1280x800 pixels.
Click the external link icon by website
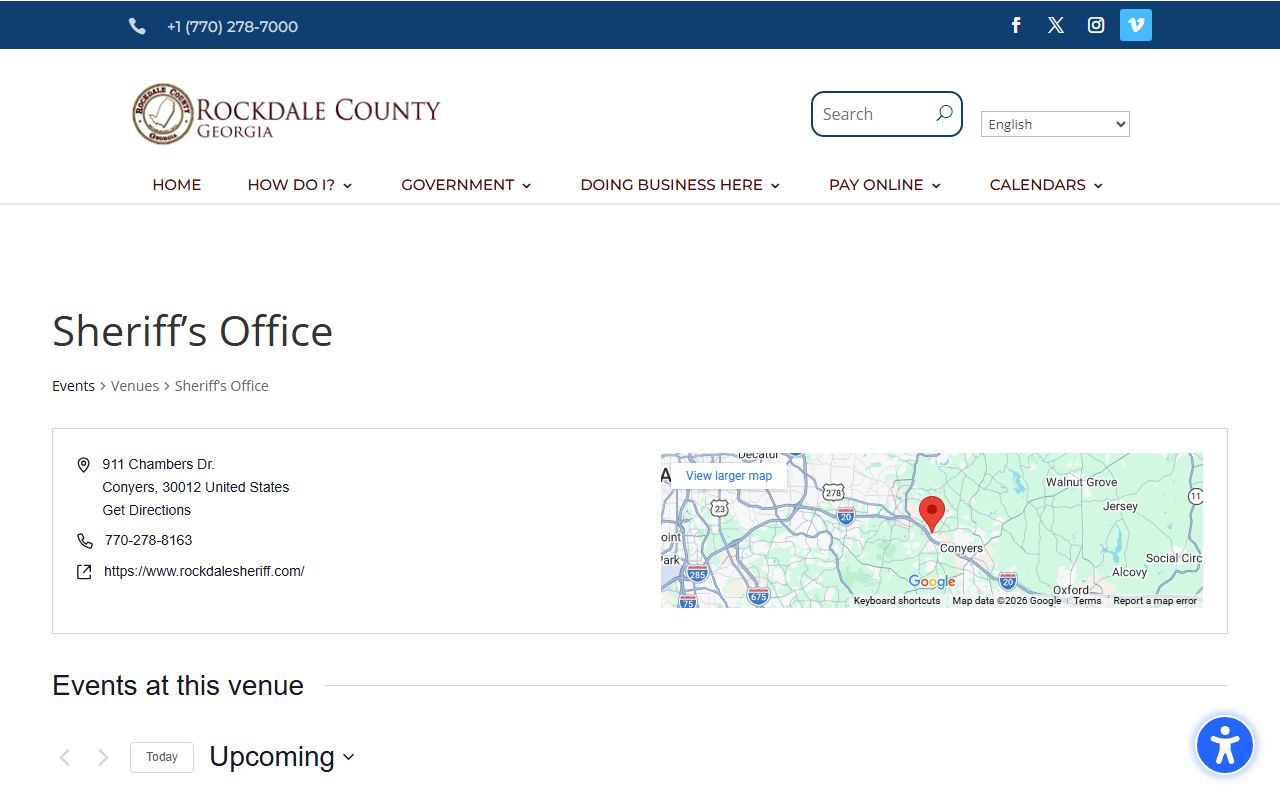[84, 572]
